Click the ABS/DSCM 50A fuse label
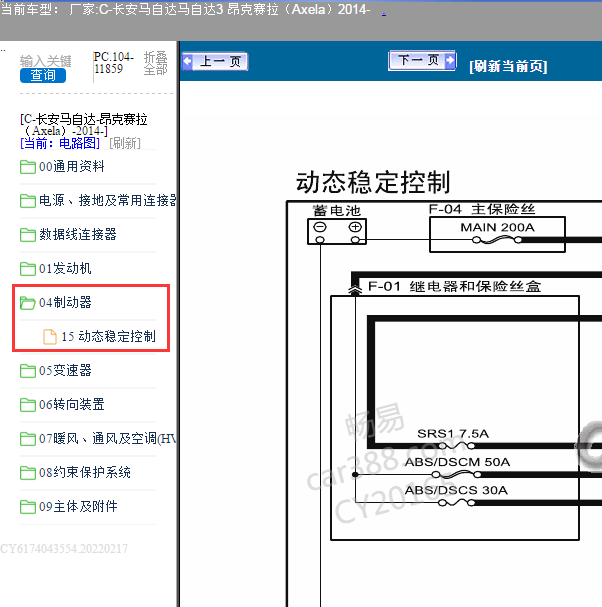The height and width of the screenshot is (607, 602). pyautogui.click(x=458, y=462)
